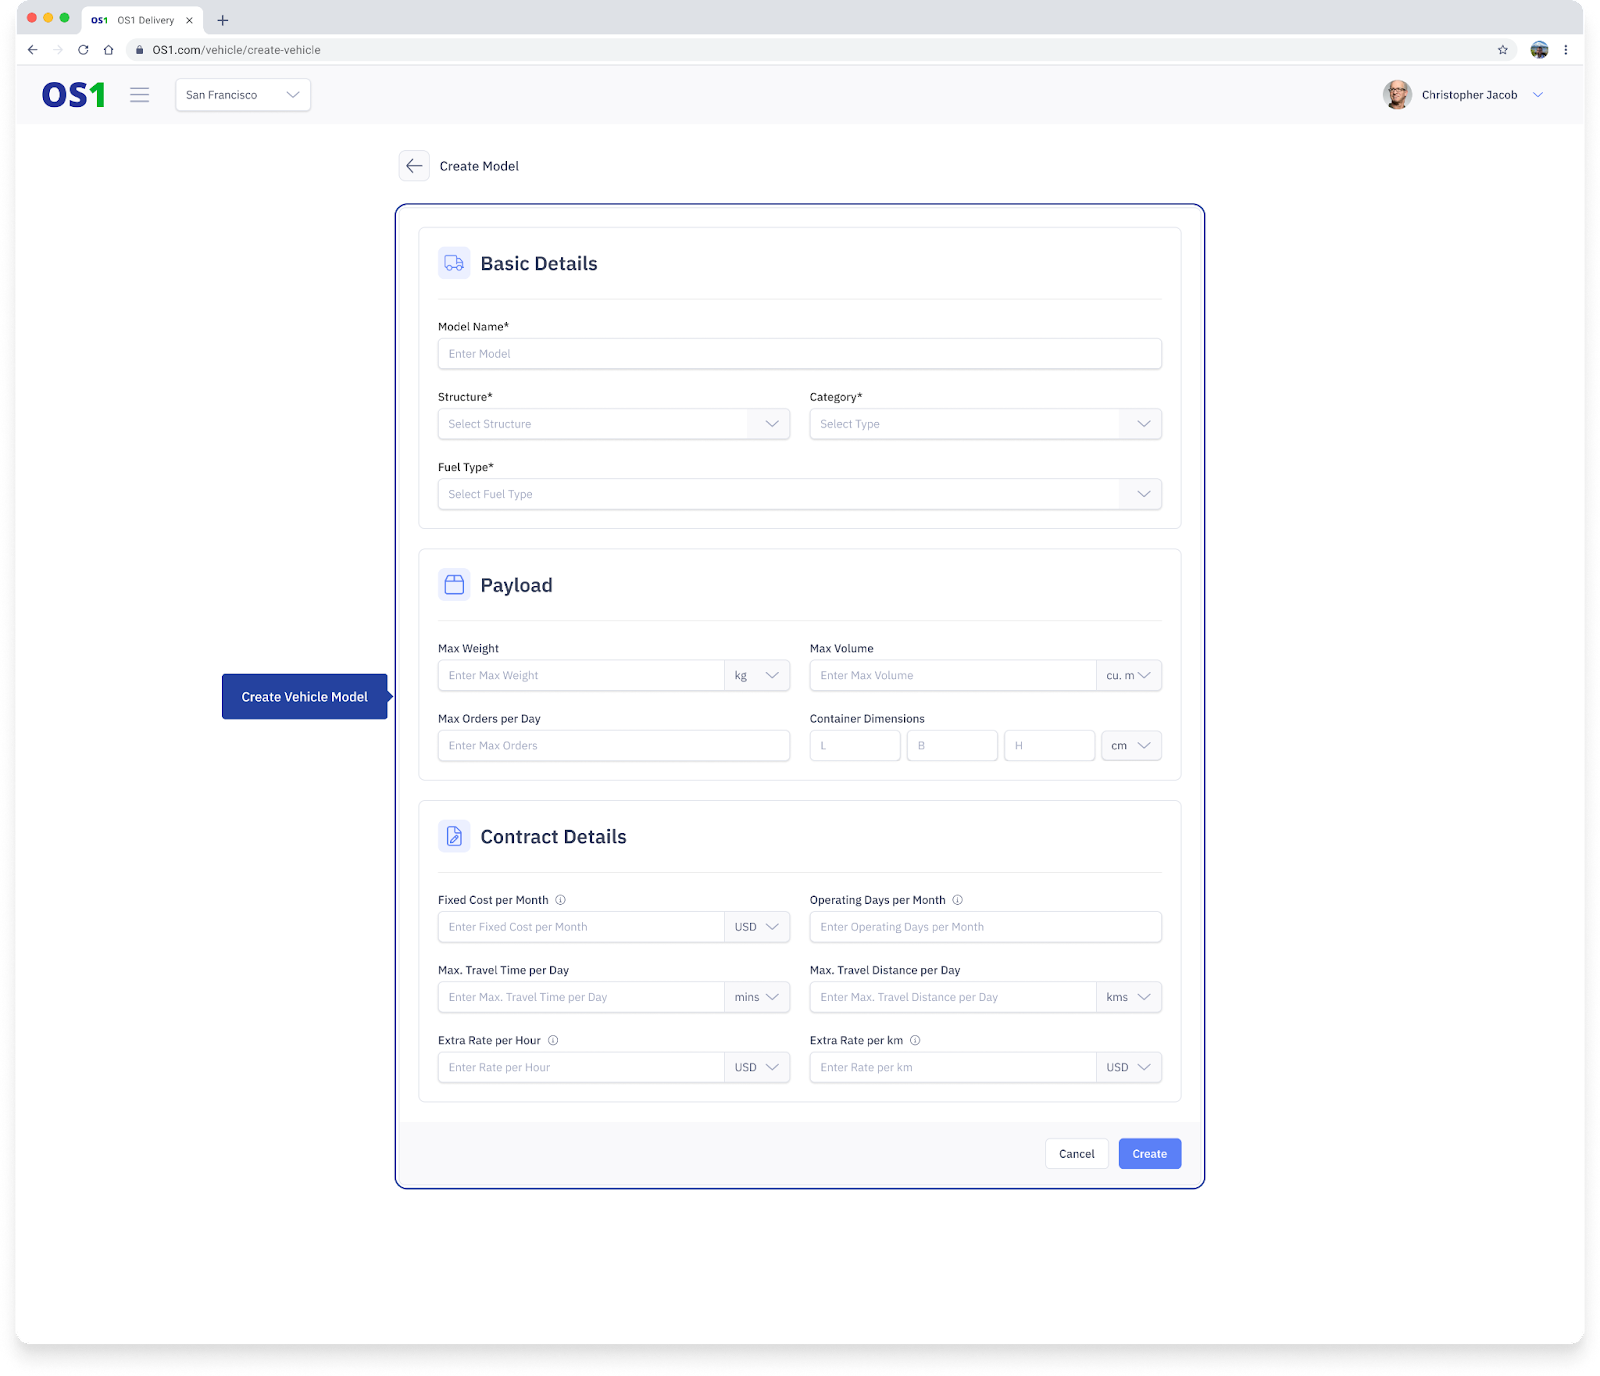Screen dimensions: 1600x1376
Task: Click the browser address bar URL
Action: pyautogui.click(x=237, y=50)
